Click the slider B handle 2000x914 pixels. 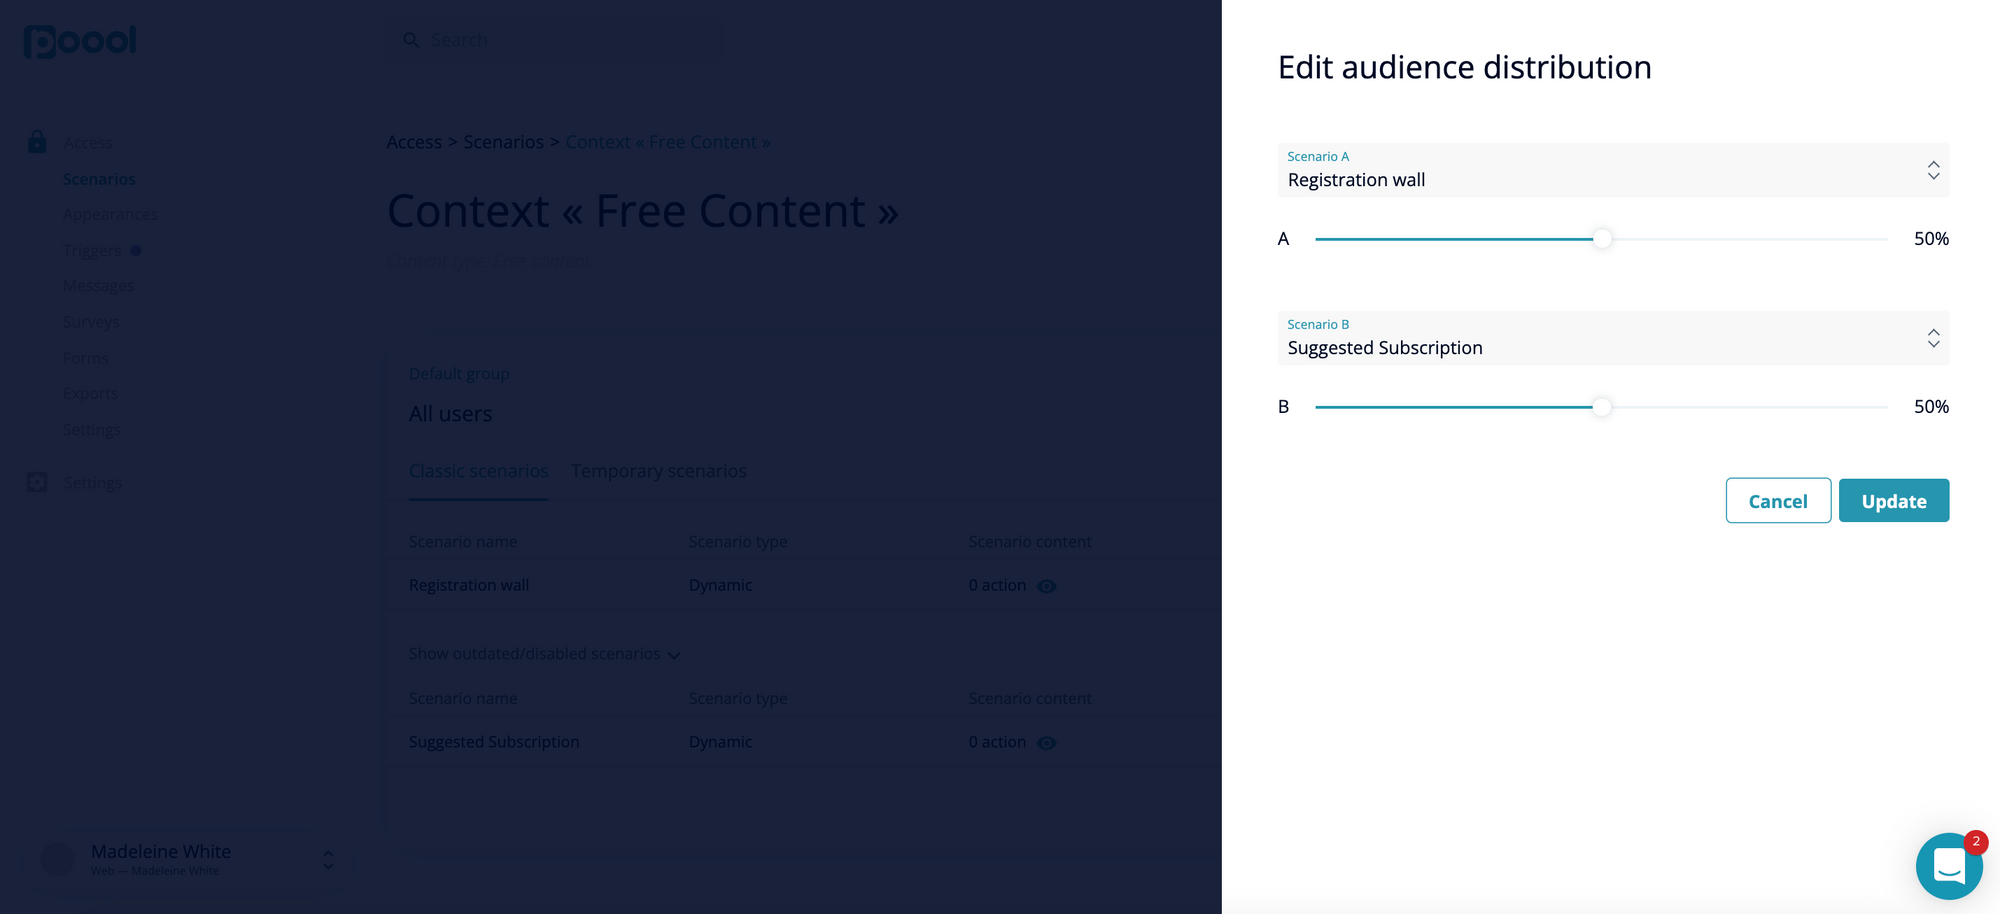[1602, 407]
